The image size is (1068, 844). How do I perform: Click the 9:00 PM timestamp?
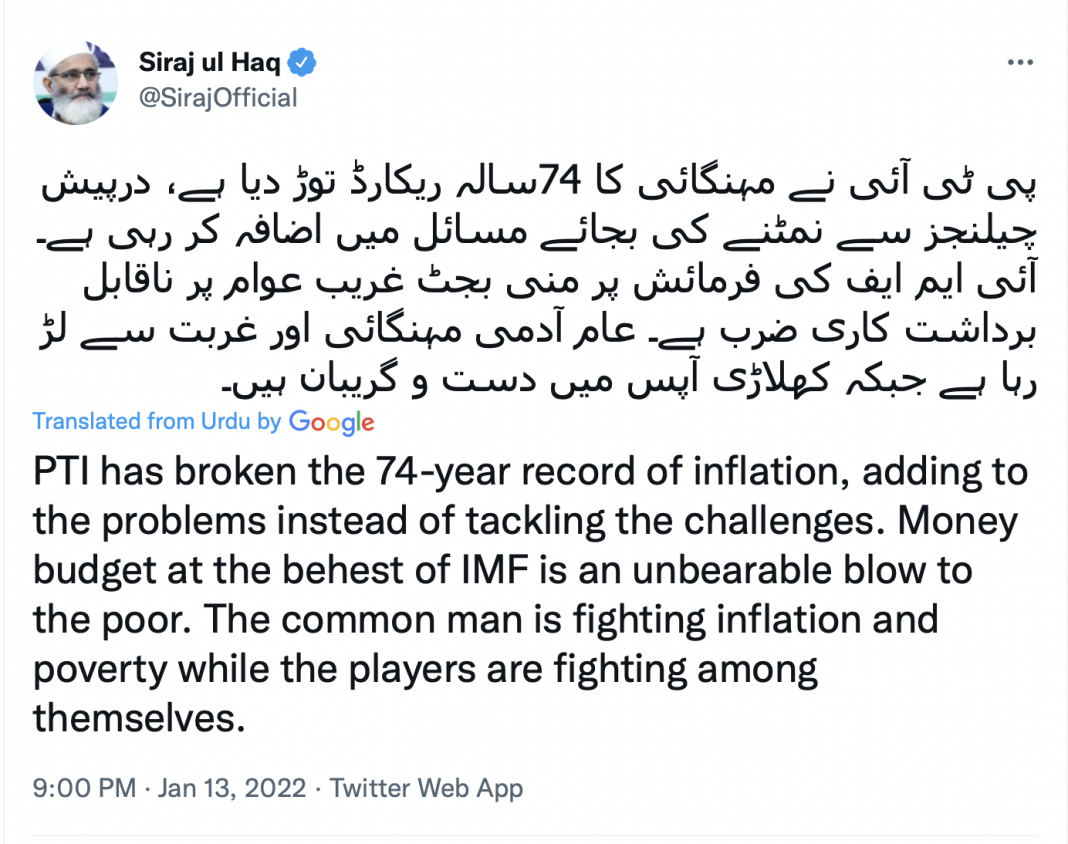pos(84,788)
